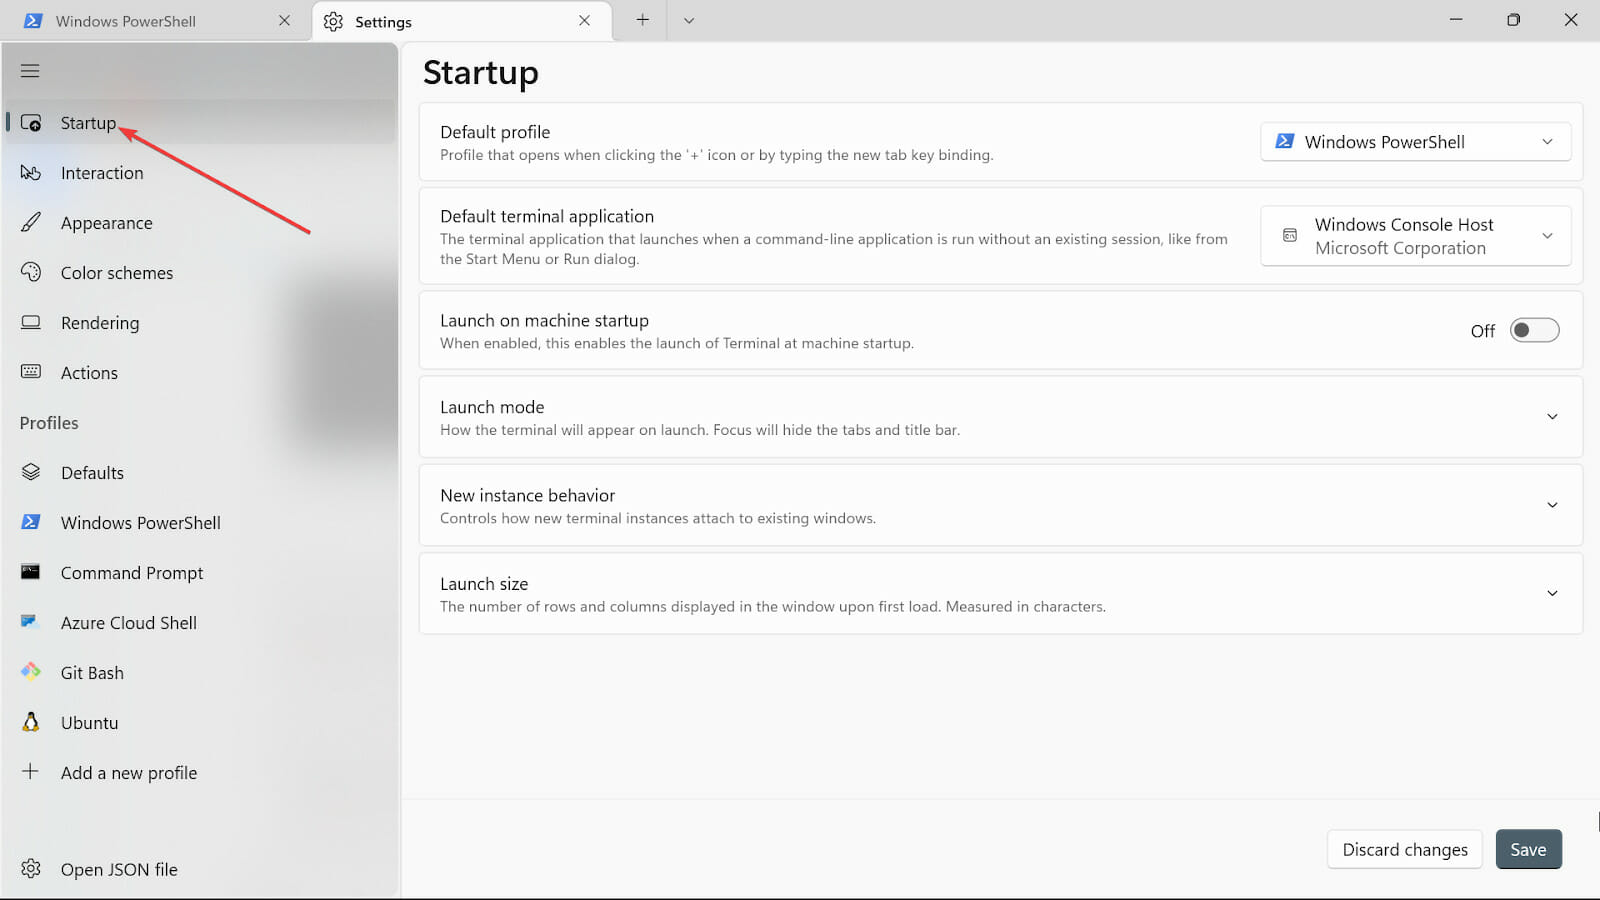The width and height of the screenshot is (1600, 900).
Task: Click the Ubuntu penguin icon
Action: (31, 722)
